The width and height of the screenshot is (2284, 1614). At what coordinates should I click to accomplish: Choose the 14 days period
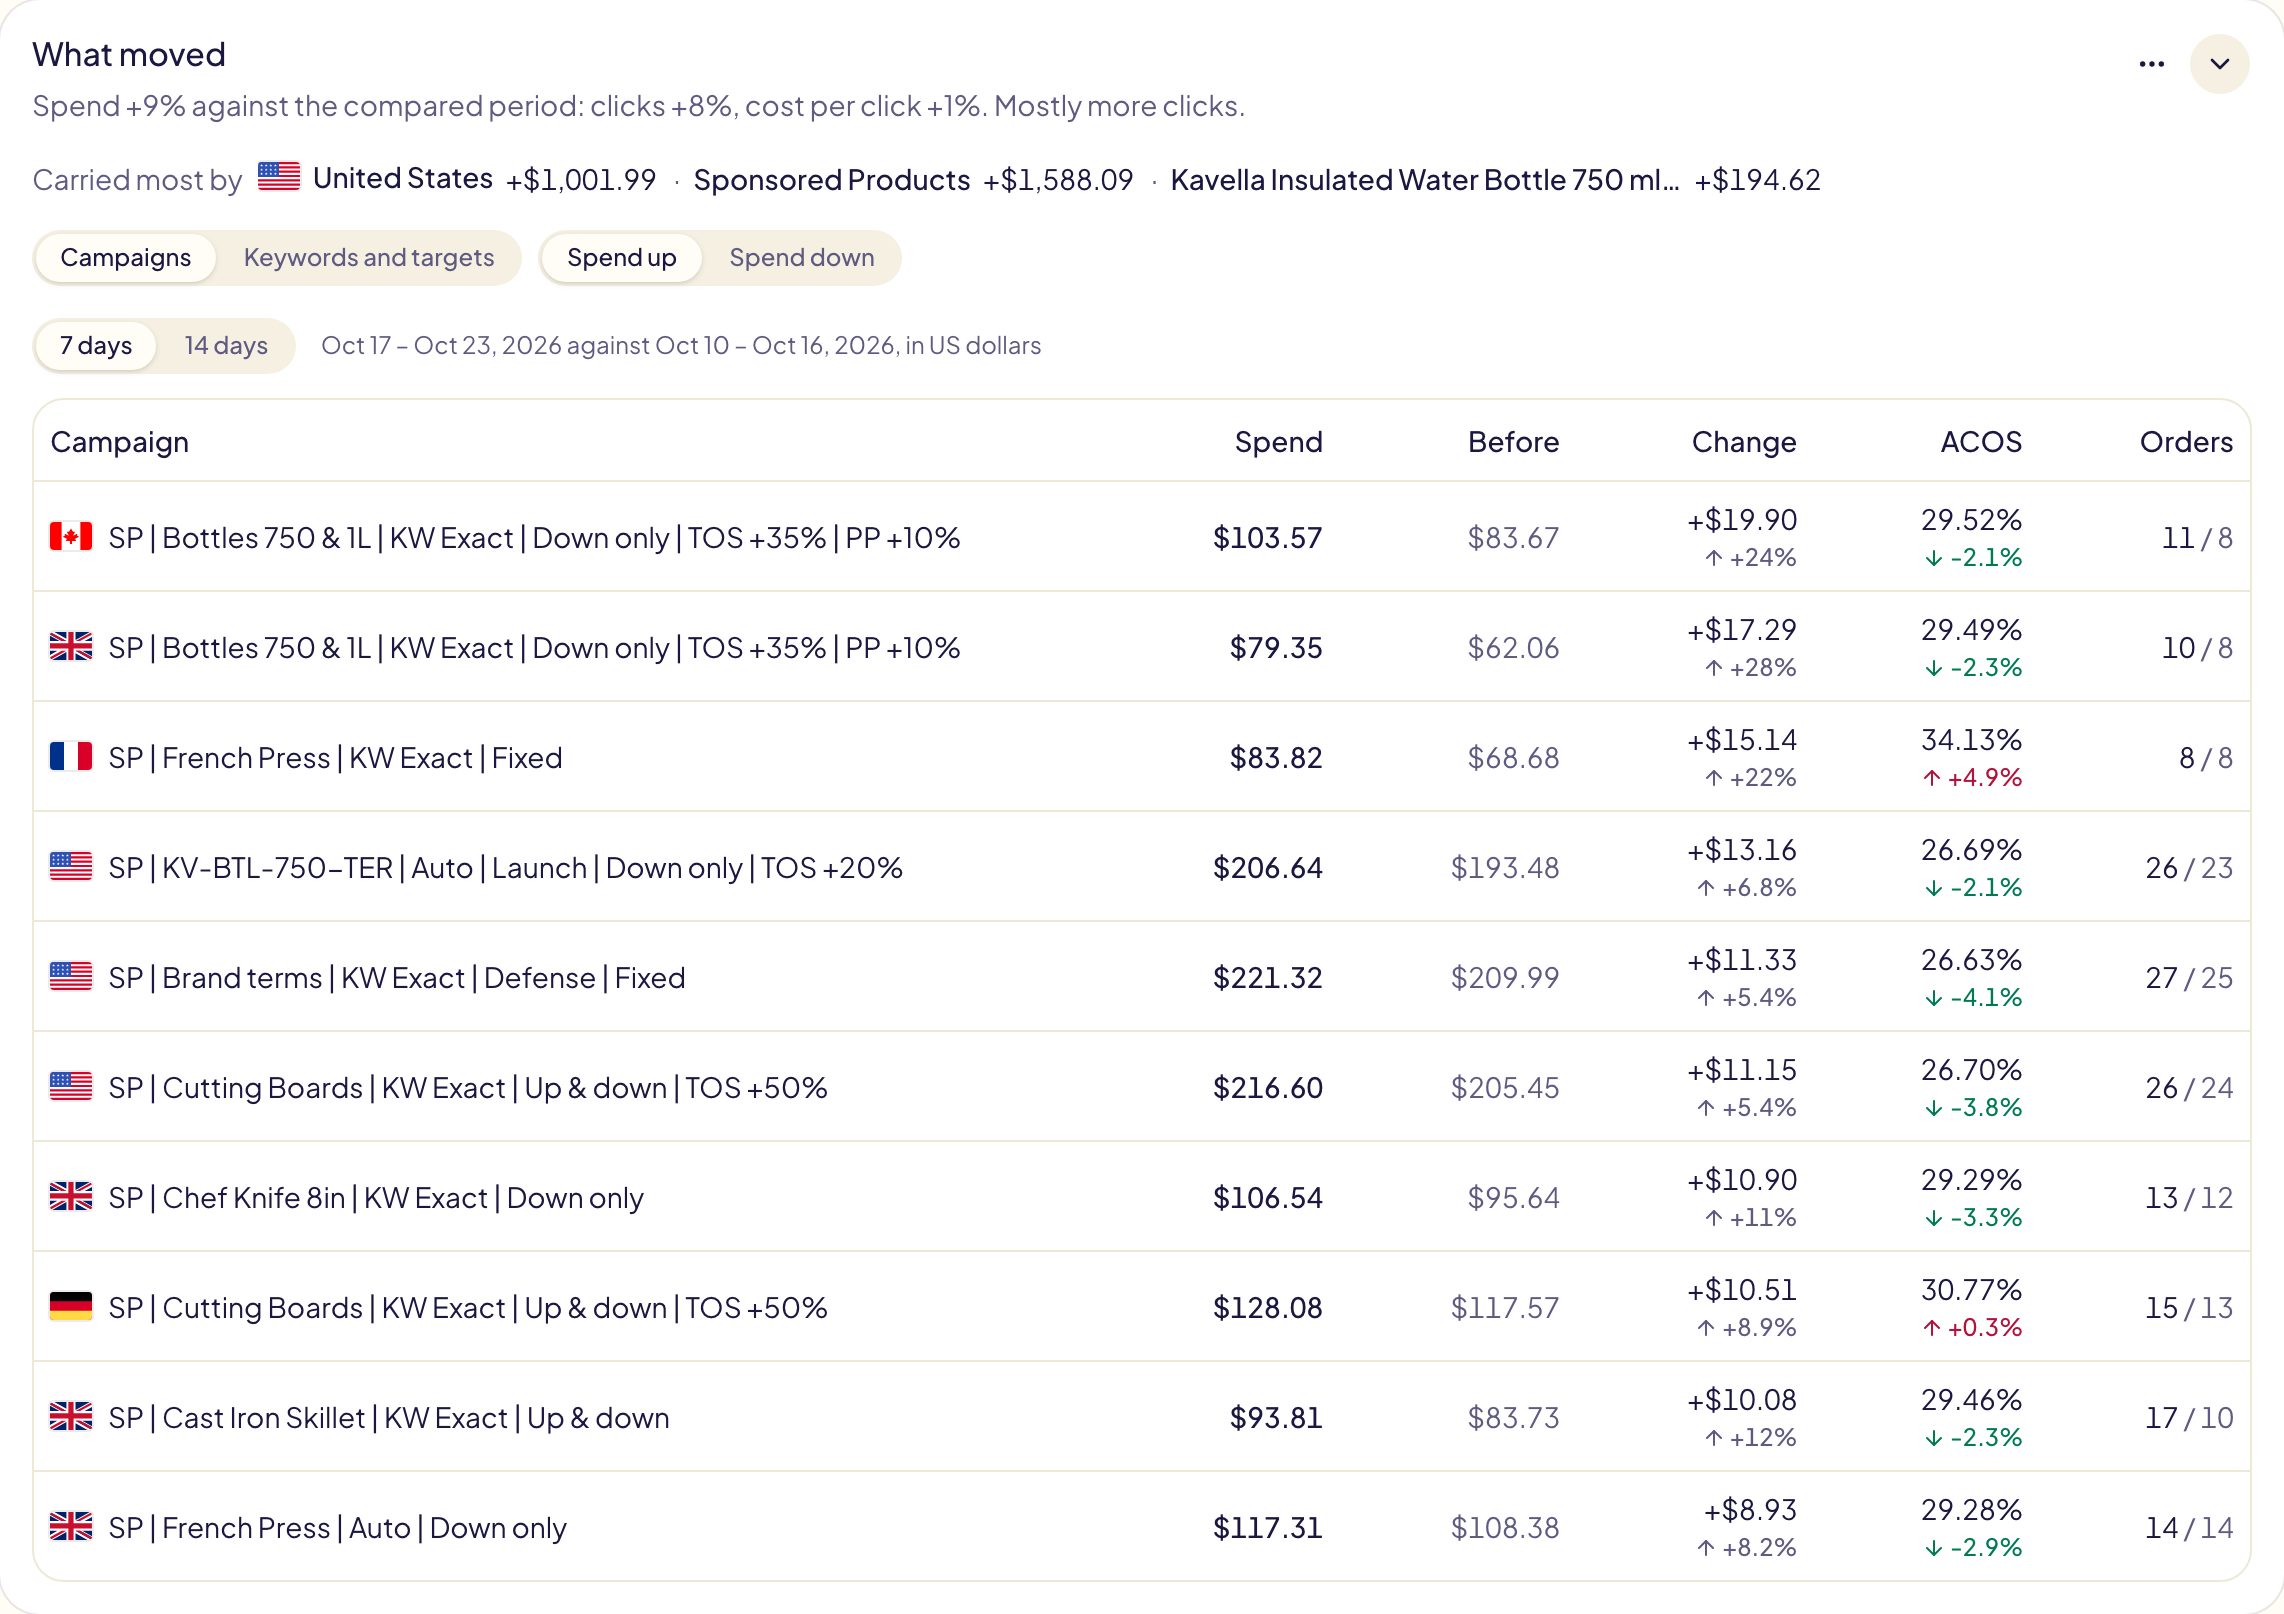[226, 346]
